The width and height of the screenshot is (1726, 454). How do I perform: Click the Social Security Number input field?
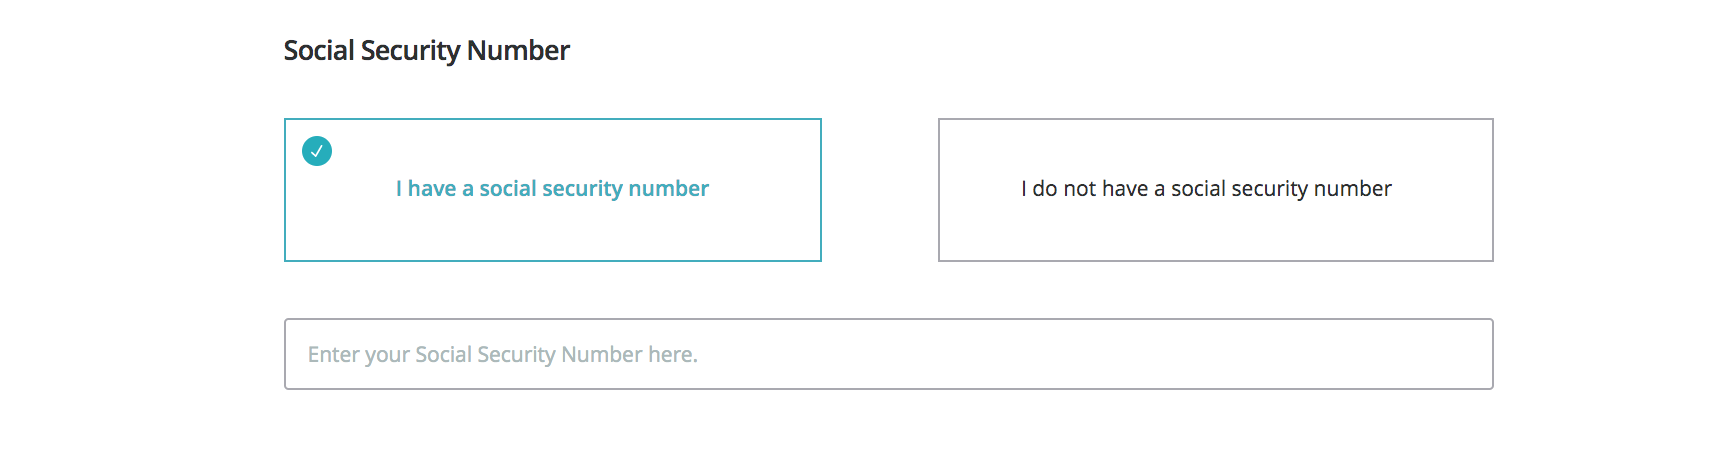tap(888, 354)
